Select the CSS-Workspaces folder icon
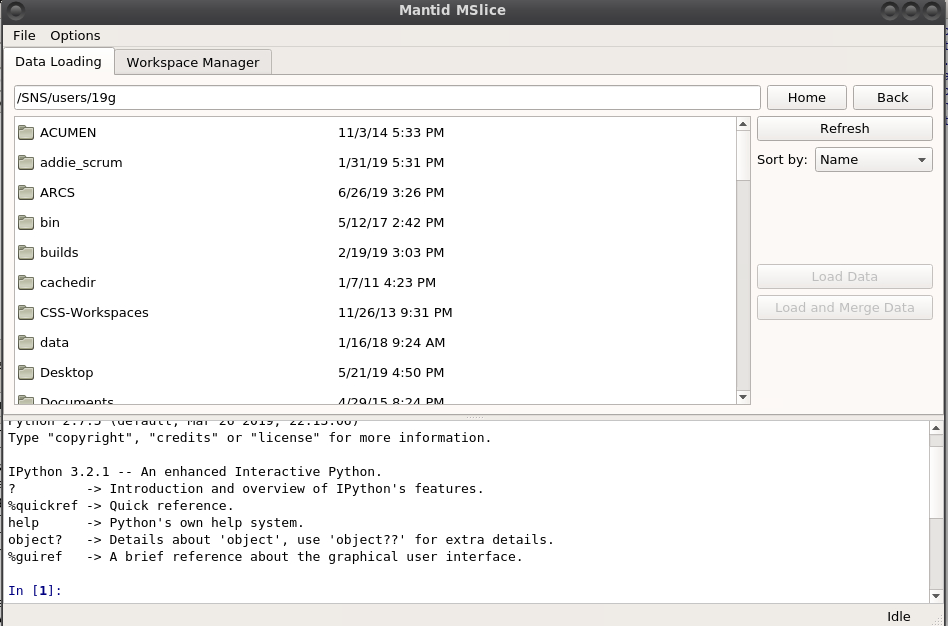The width and height of the screenshot is (948, 626). (x=26, y=312)
